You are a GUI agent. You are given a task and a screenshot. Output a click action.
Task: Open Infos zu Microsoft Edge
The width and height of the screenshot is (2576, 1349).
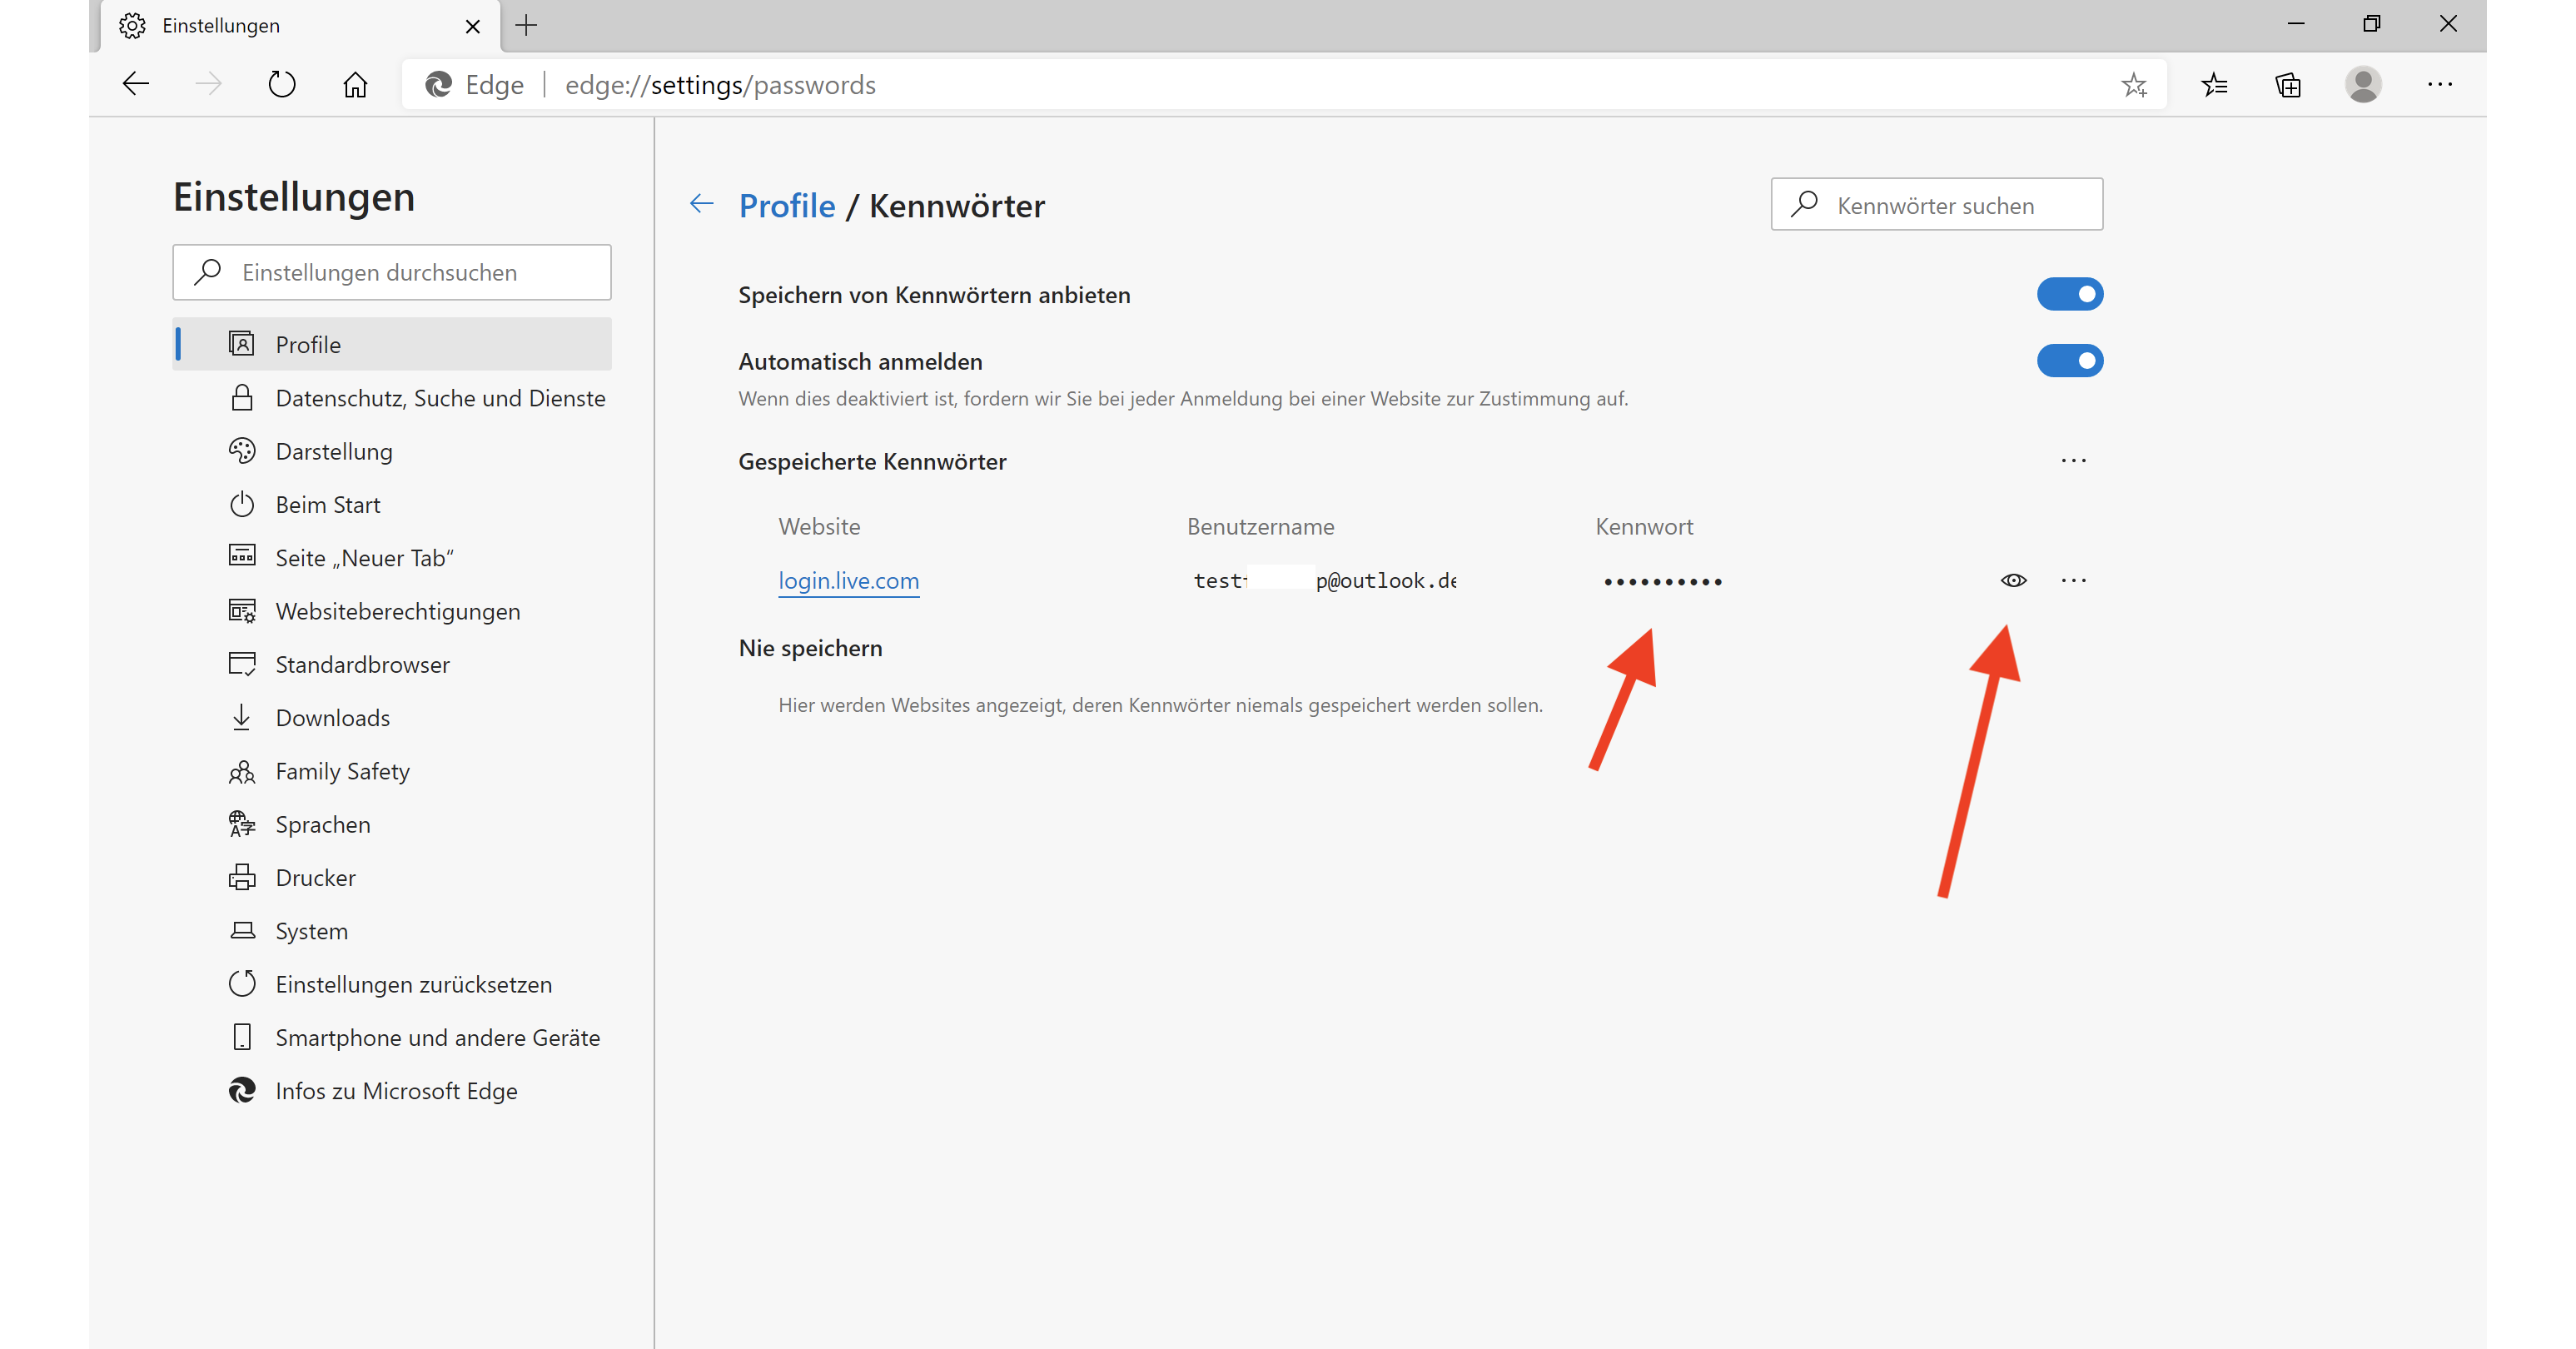[x=396, y=1090]
